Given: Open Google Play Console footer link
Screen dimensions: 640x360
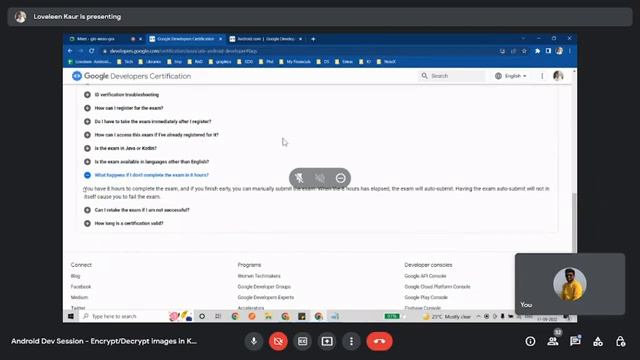Looking at the screenshot, I should point(426,297).
